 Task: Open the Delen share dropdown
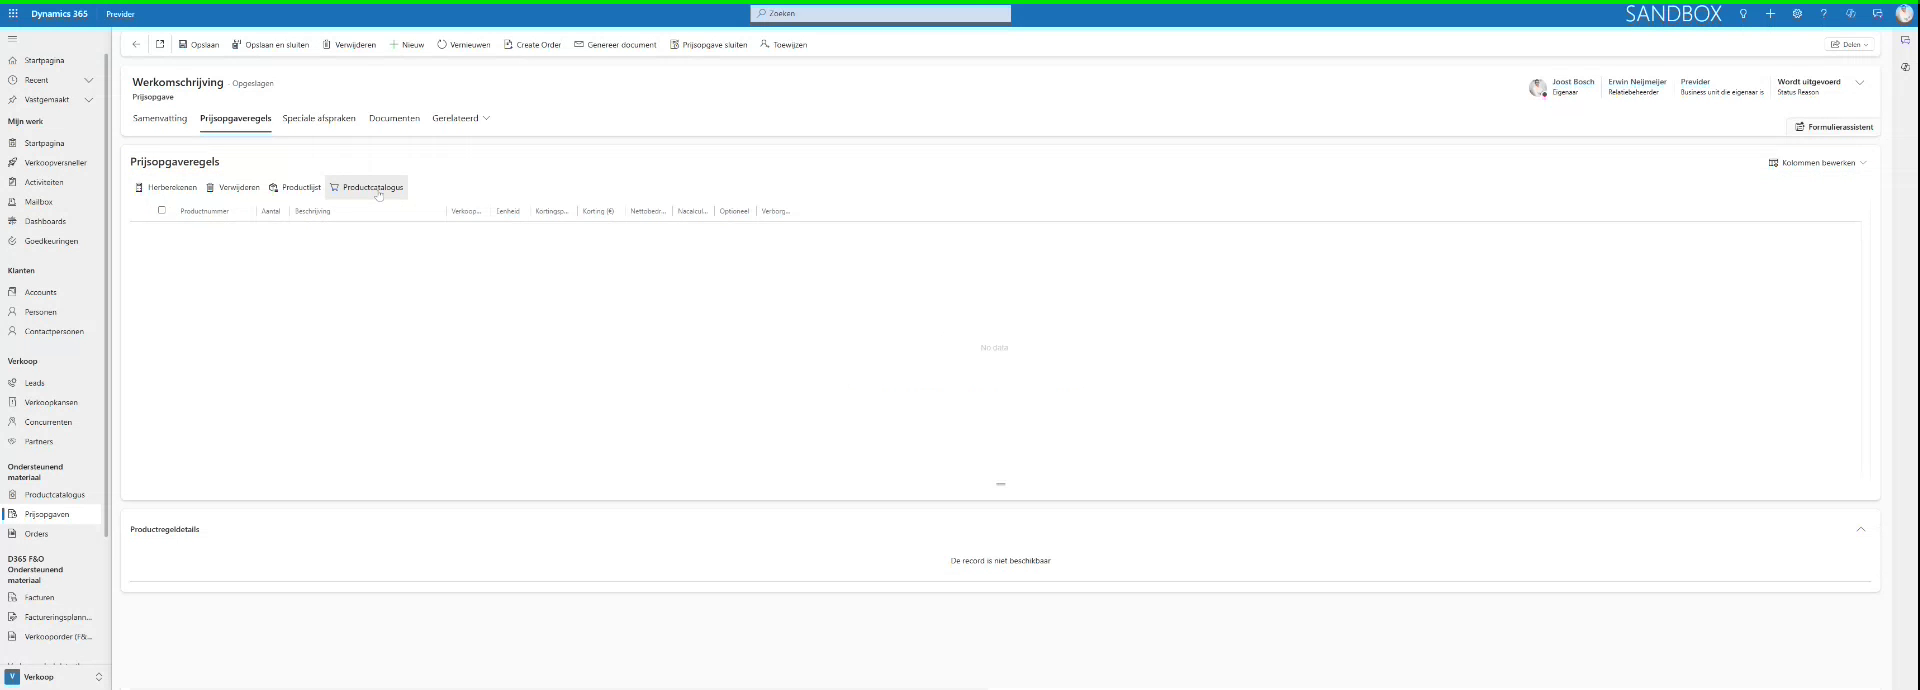tap(1849, 45)
